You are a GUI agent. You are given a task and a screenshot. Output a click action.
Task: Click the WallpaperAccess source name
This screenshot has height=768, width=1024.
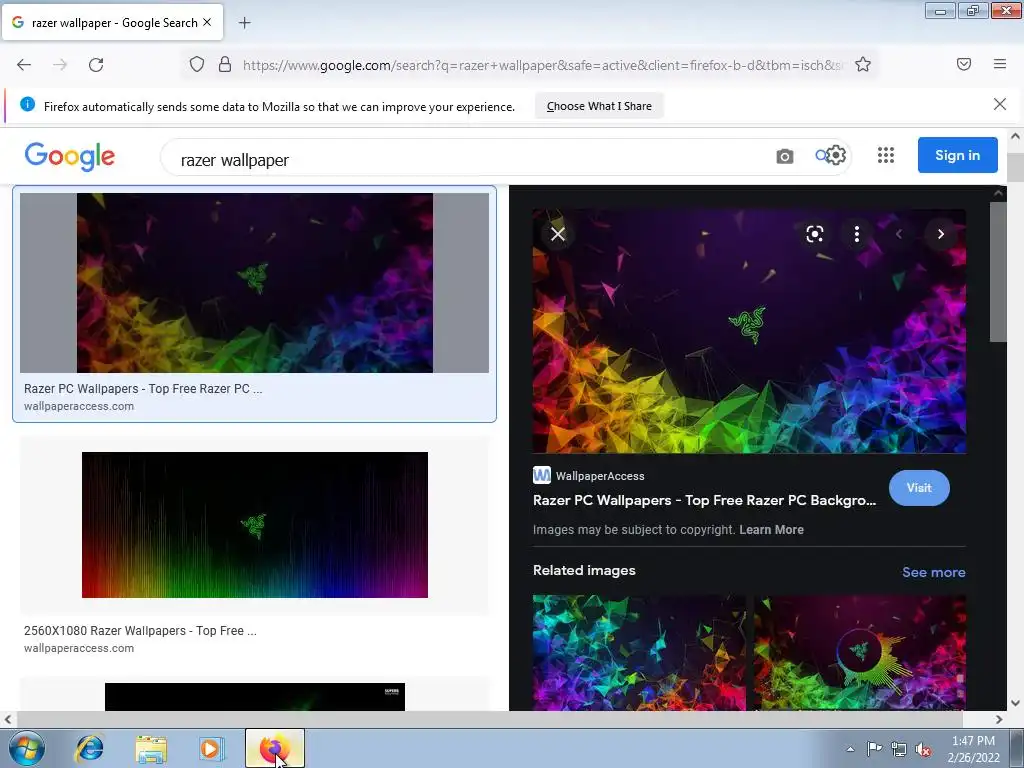pyautogui.click(x=600, y=476)
